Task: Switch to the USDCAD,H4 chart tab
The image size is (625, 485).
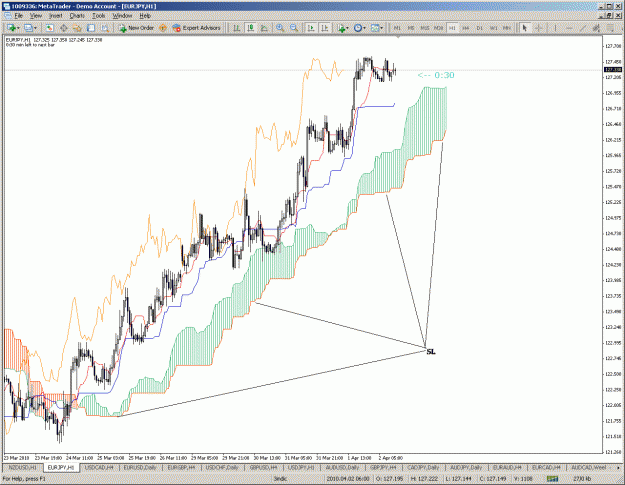Action: tap(99, 467)
